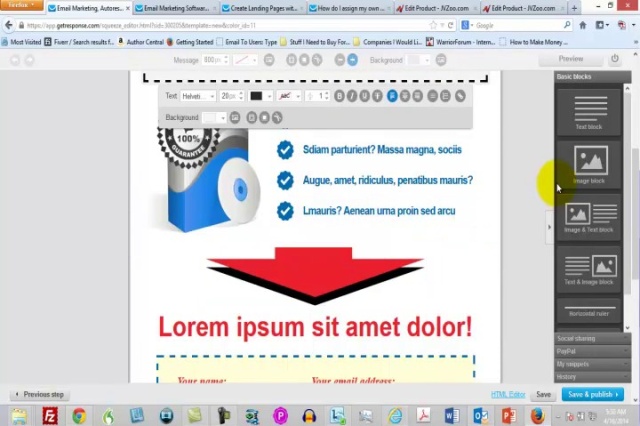This screenshot has height=426, width=640.
Task: Click the blocks list scroll down arrow
Action: point(627,327)
